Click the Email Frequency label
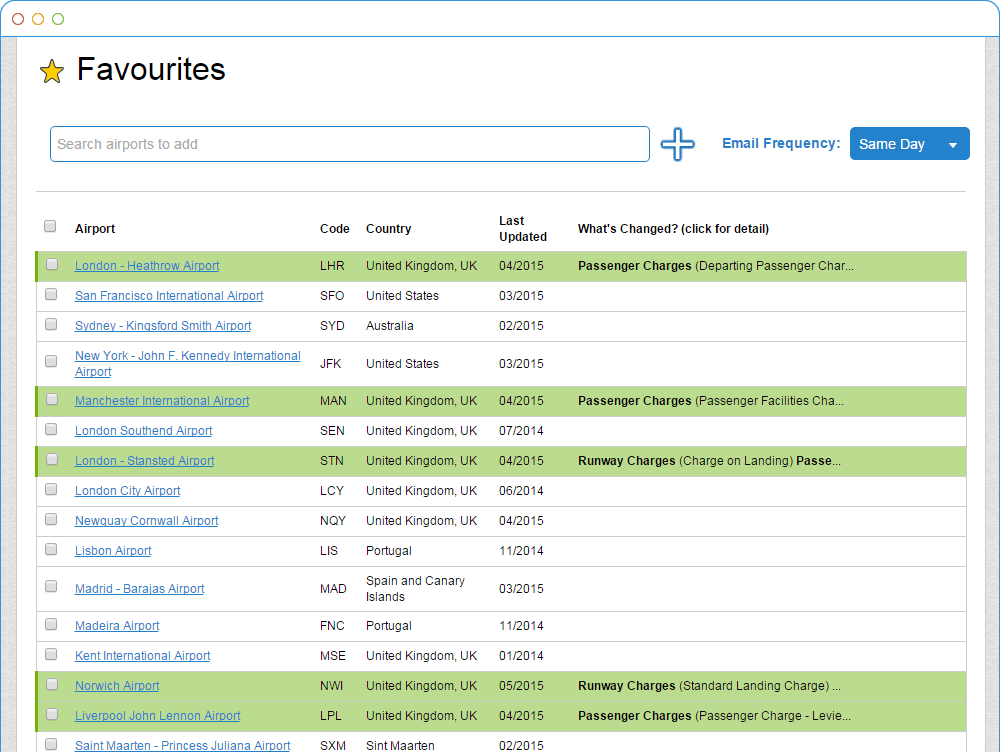The height and width of the screenshot is (752, 1000). click(781, 144)
